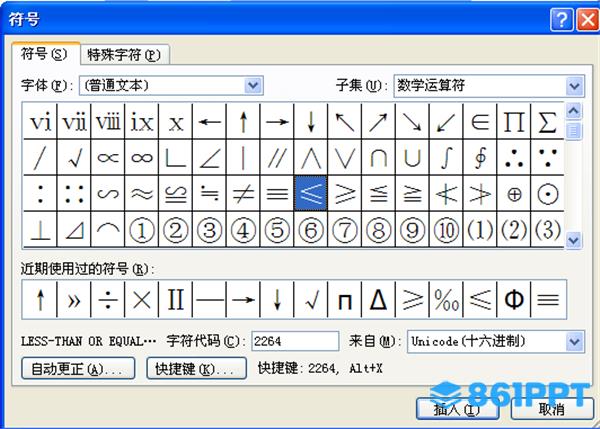Choose the parallel lines symbol ∥
This screenshot has width=600, height=429.
pyautogui.click(x=277, y=157)
